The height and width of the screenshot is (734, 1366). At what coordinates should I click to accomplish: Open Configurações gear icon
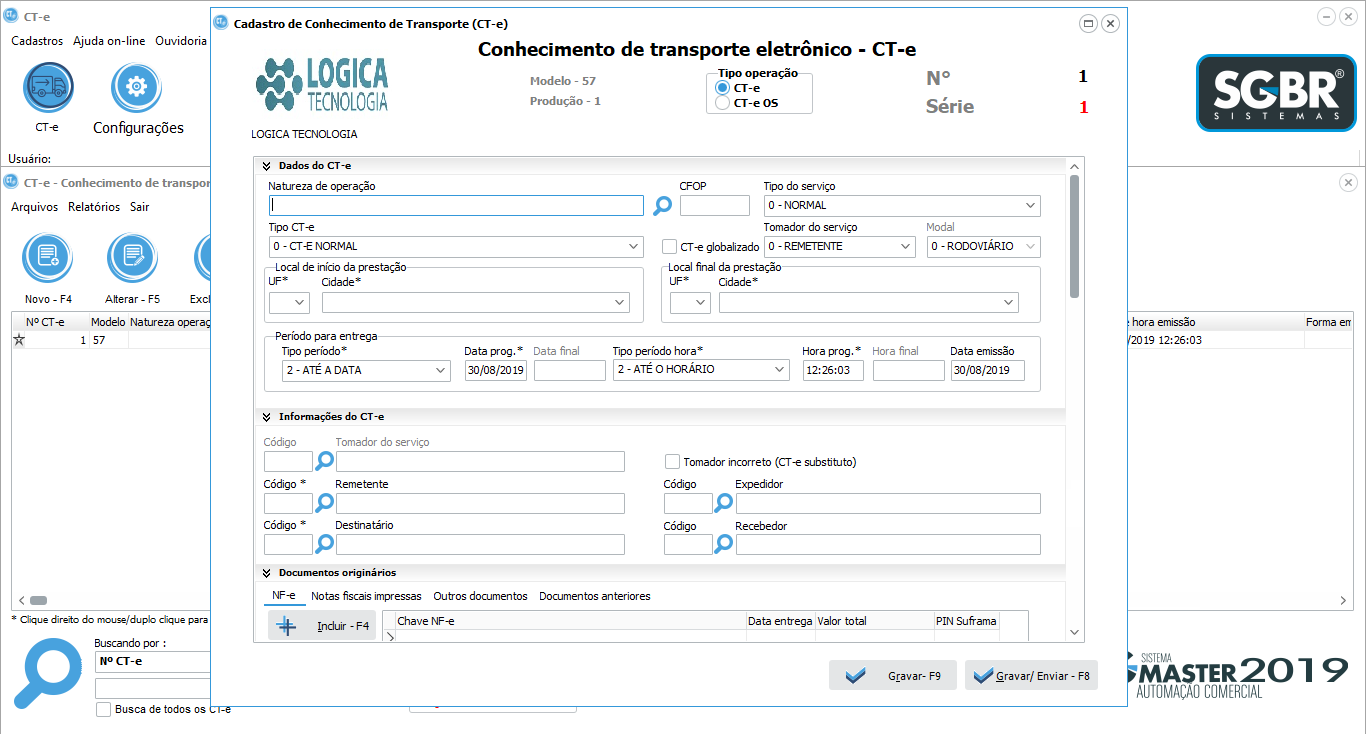coord(137,88)
